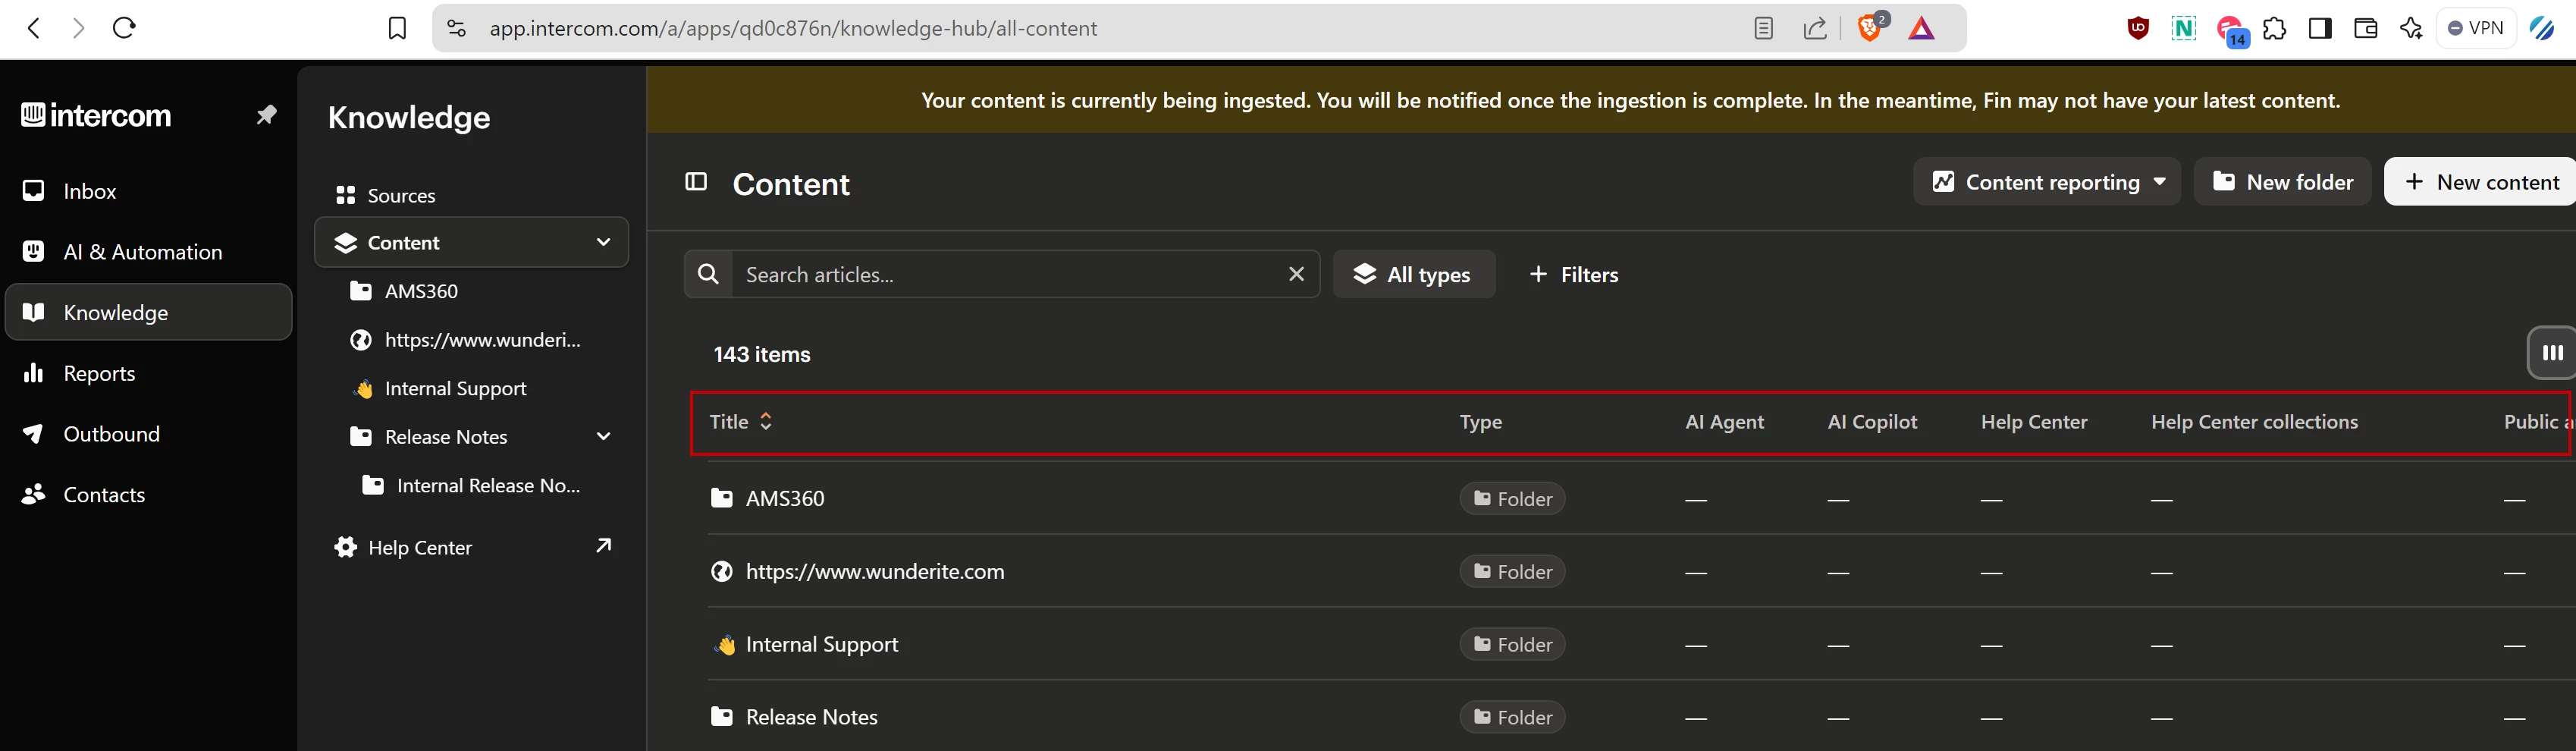Click the Help Center external arrow icon
The height and width of the screenshot is (751, 2576).
click(603, 545)
